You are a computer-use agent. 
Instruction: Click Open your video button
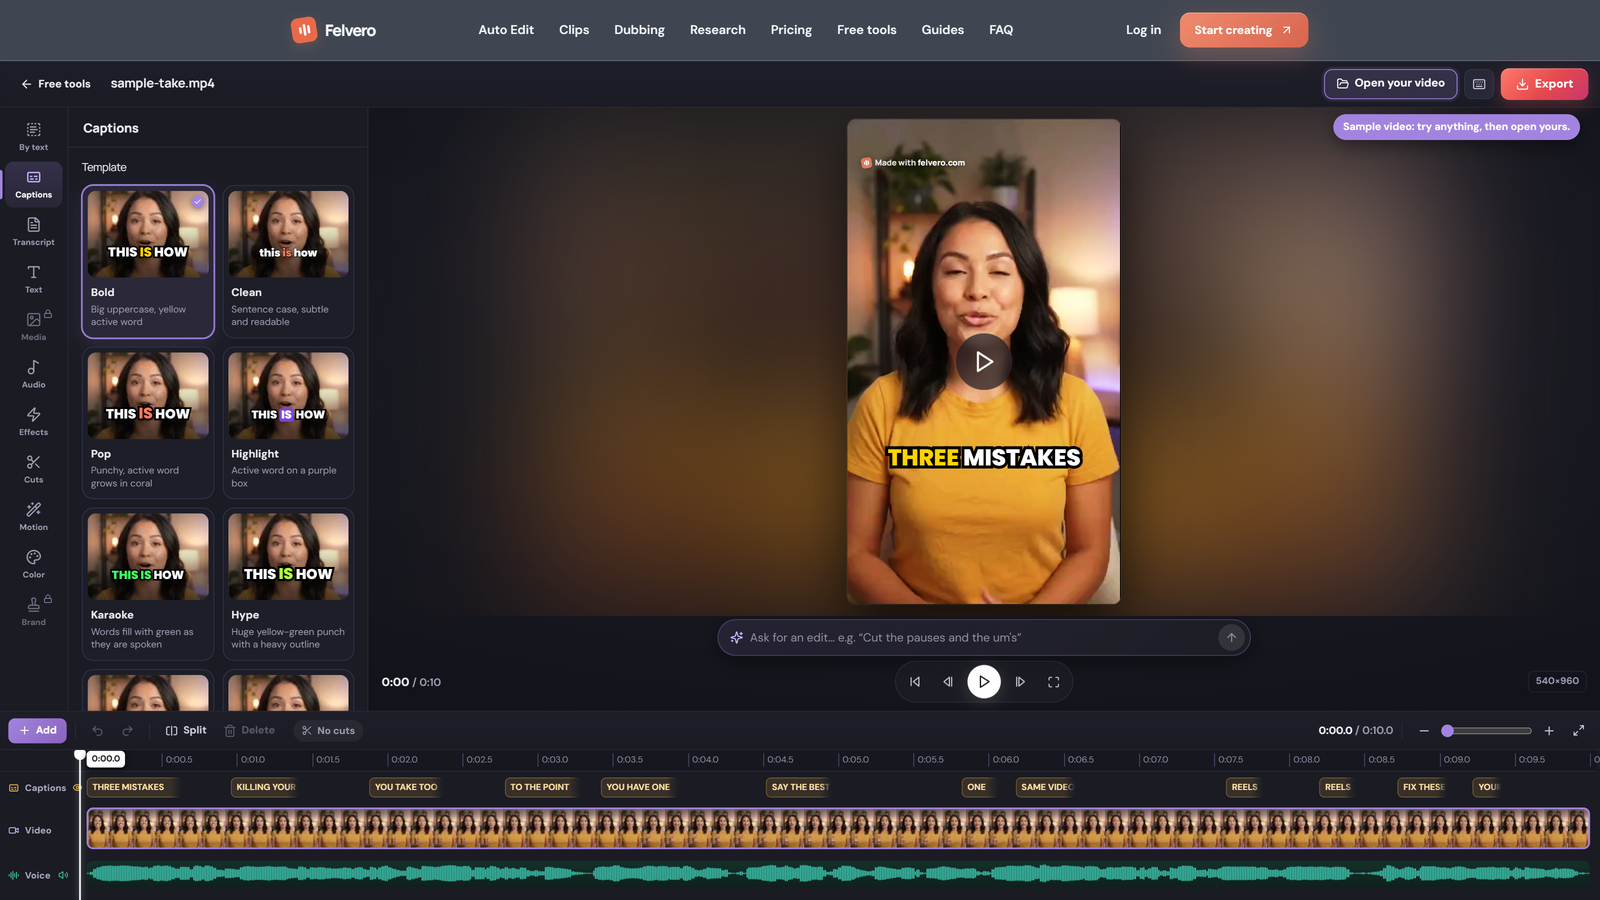coord(1390,84)
